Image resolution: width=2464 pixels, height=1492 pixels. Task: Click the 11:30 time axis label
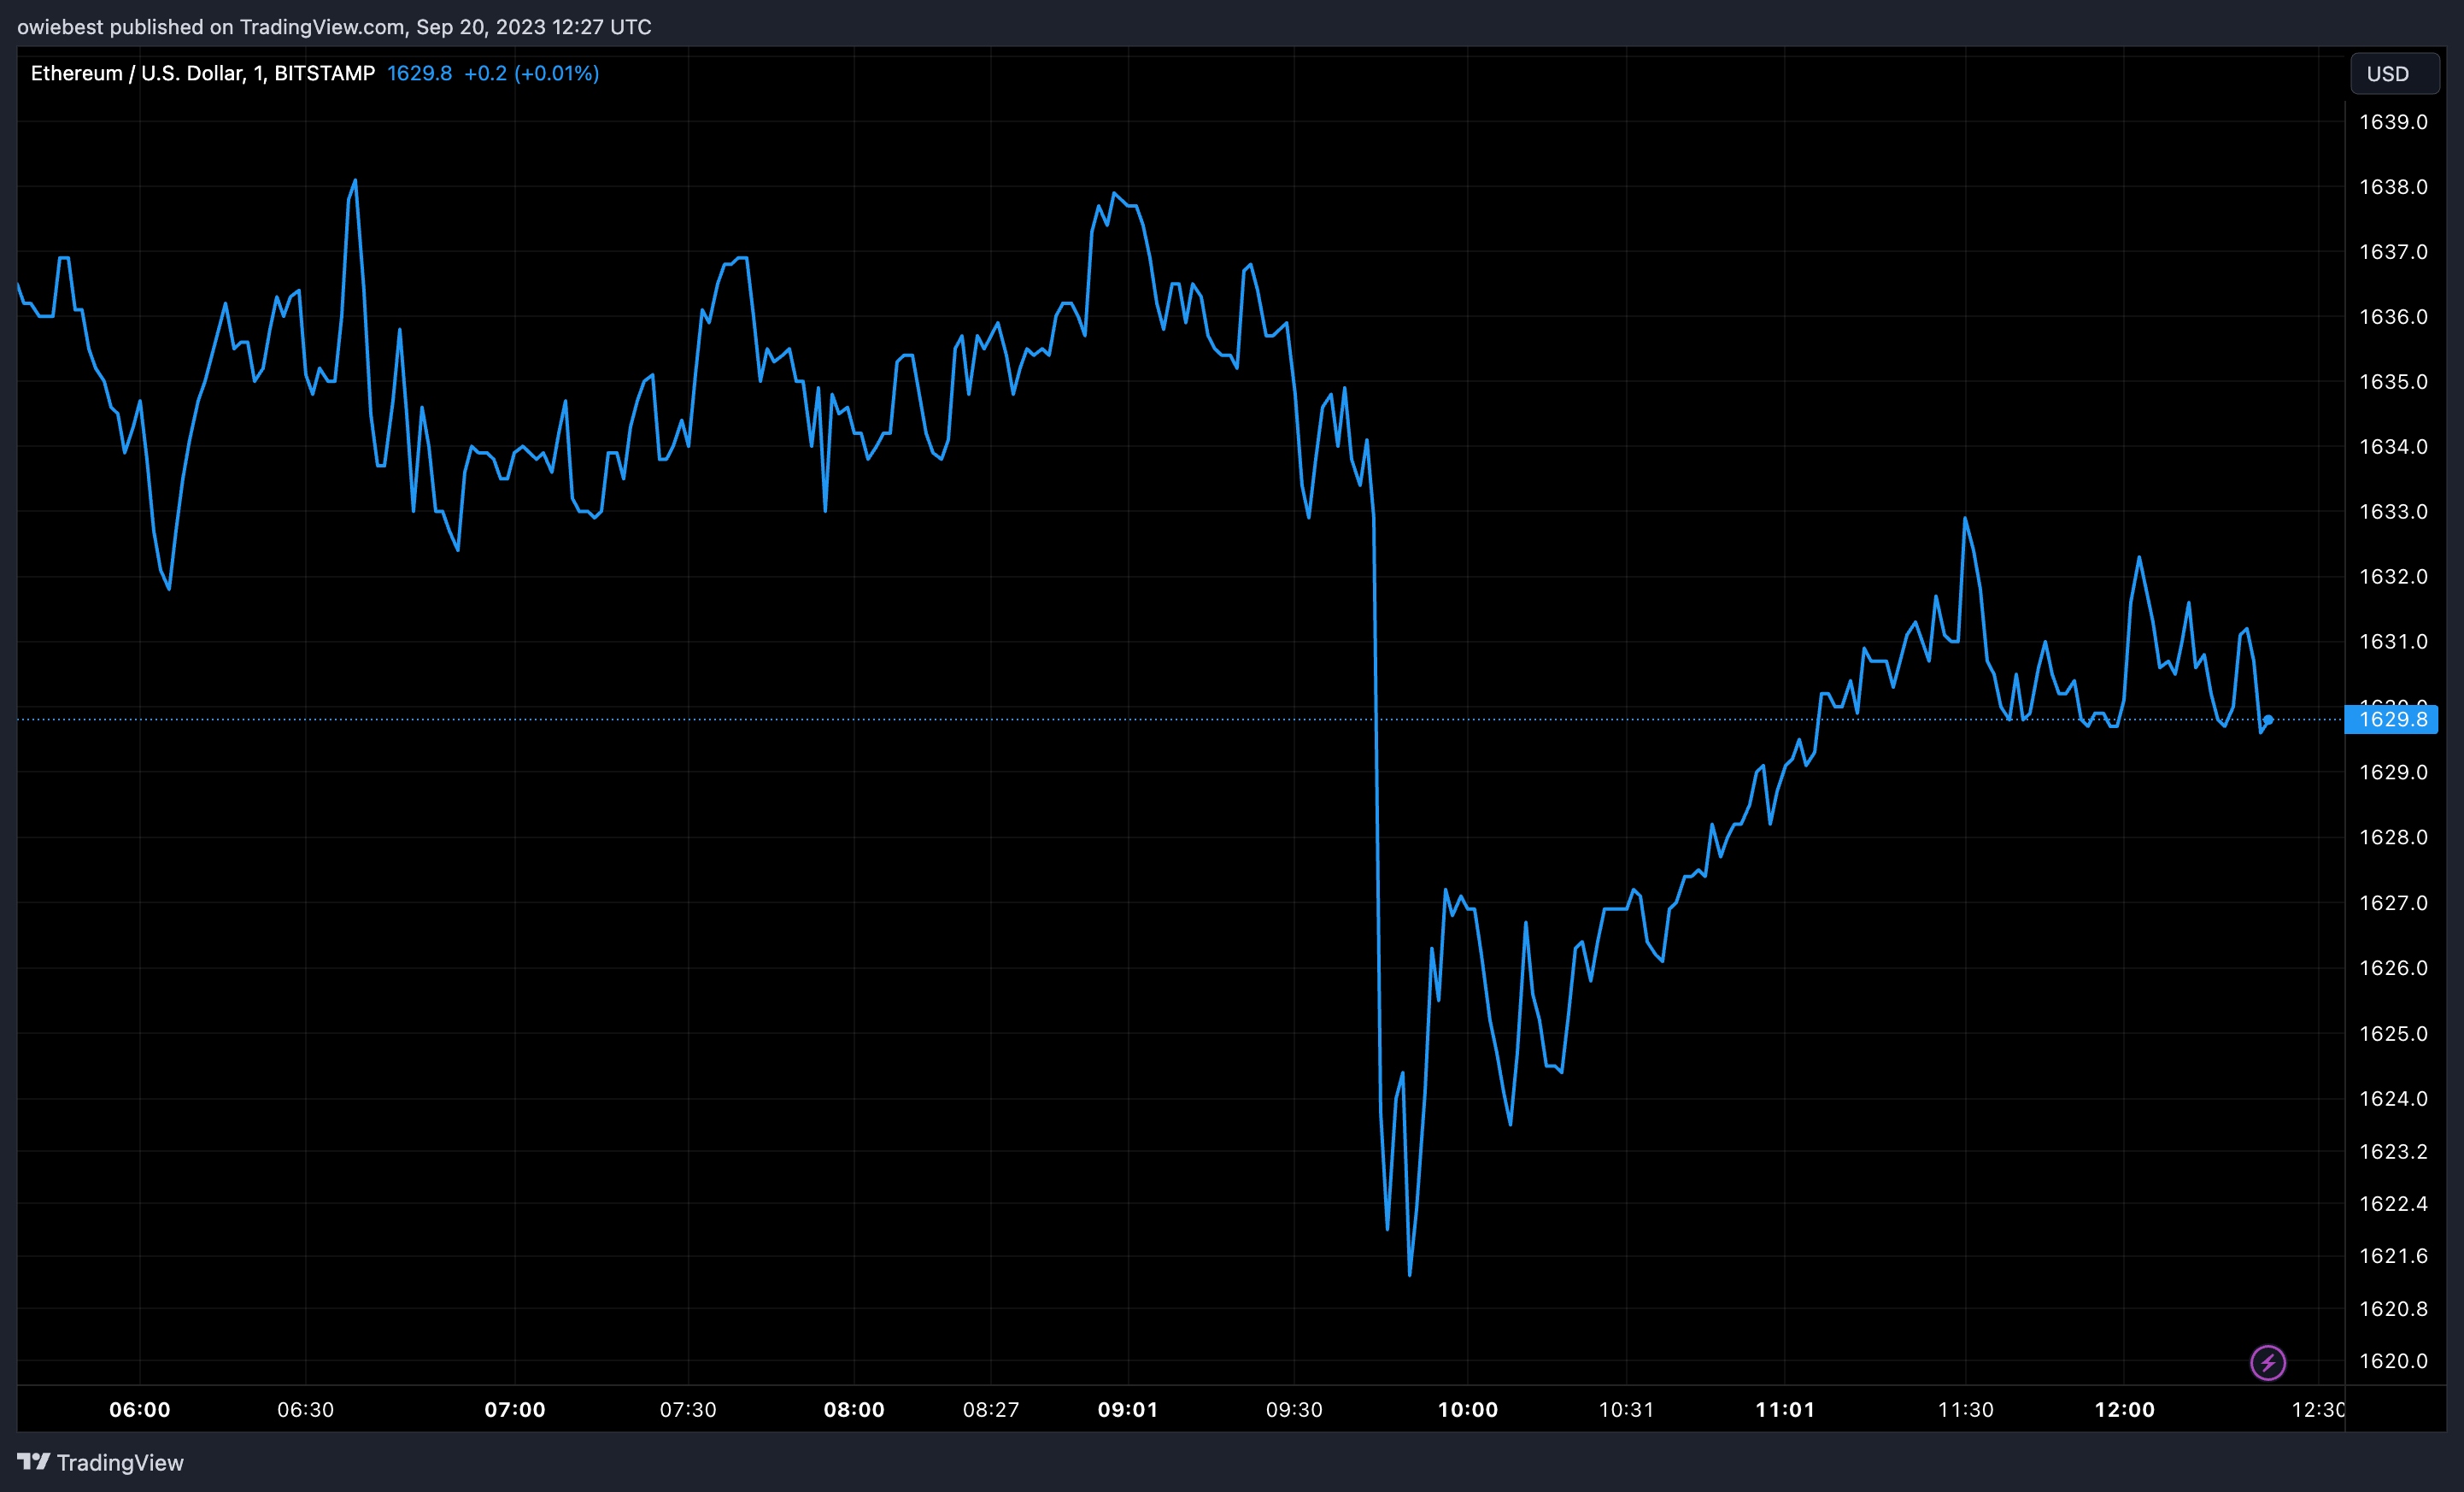[1966, 1409]
